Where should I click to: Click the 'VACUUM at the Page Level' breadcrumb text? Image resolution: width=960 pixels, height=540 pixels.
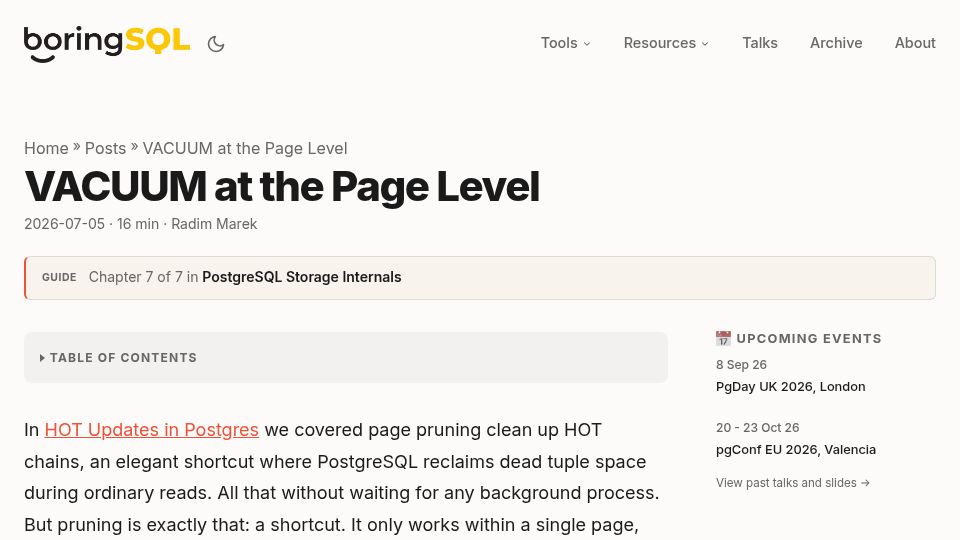click(x=245, y=148)
